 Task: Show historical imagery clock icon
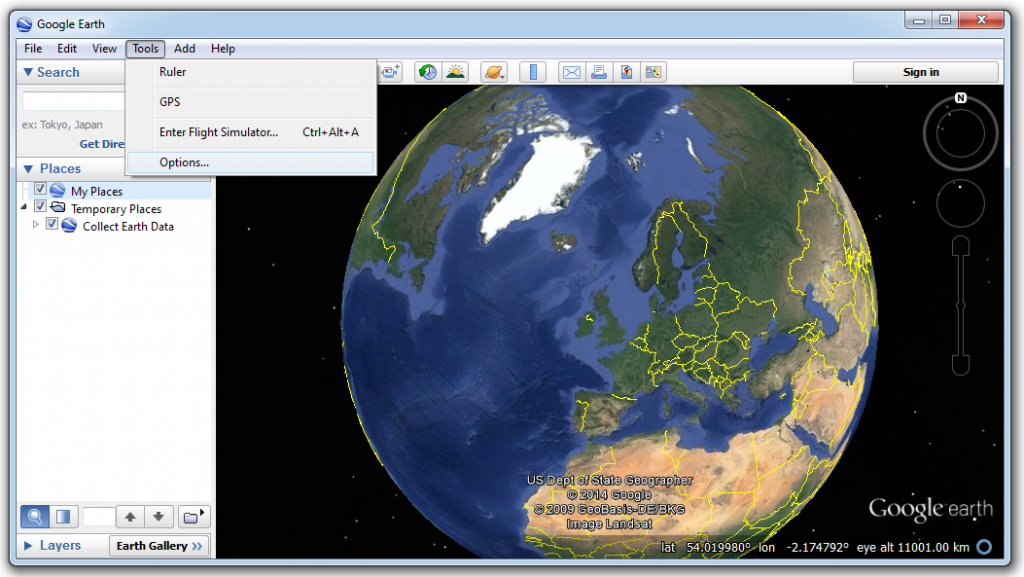click(x=428, y=72)
